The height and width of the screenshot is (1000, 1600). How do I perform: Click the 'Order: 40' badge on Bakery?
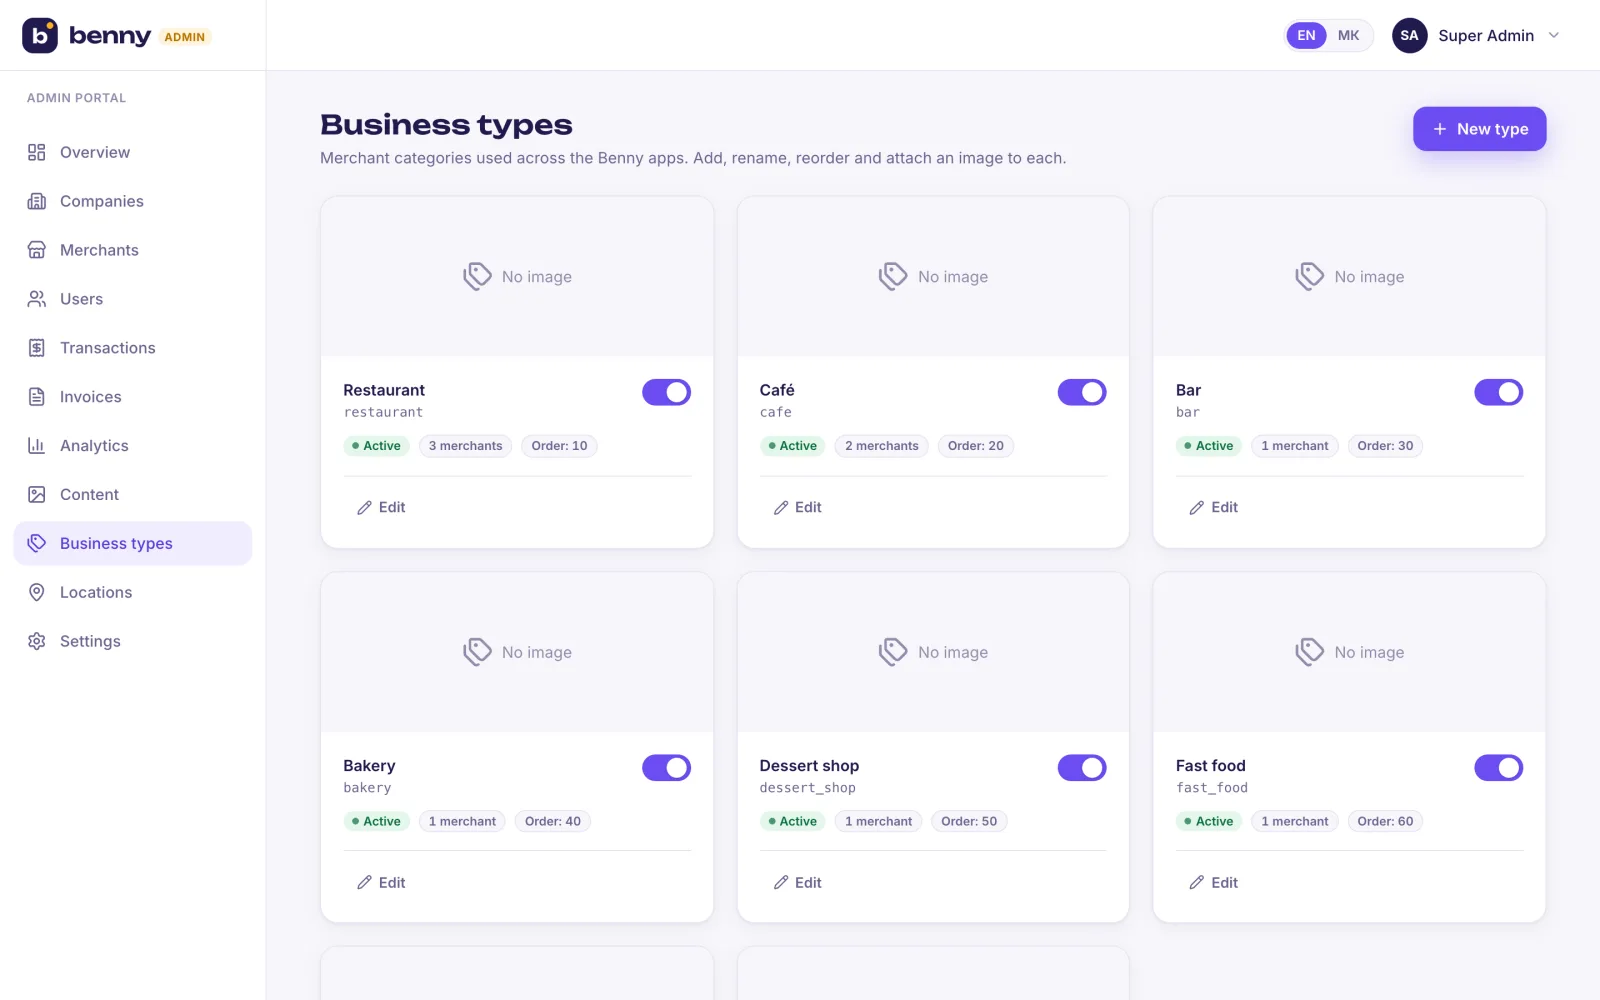[x=553, y=822]
